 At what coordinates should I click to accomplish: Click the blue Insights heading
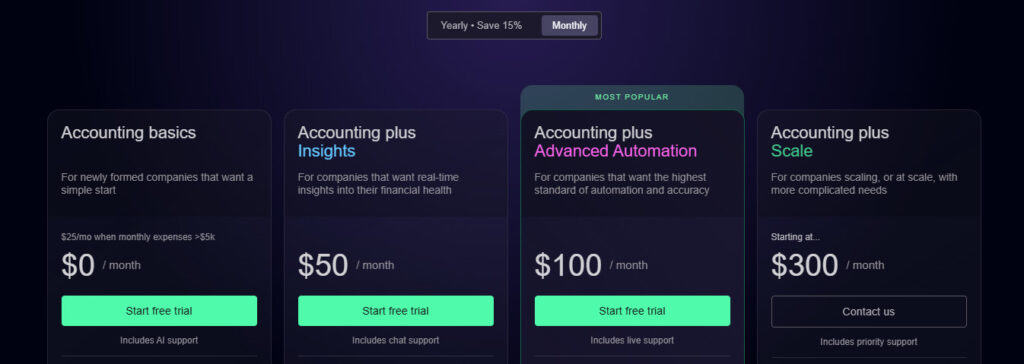point(327,151)
